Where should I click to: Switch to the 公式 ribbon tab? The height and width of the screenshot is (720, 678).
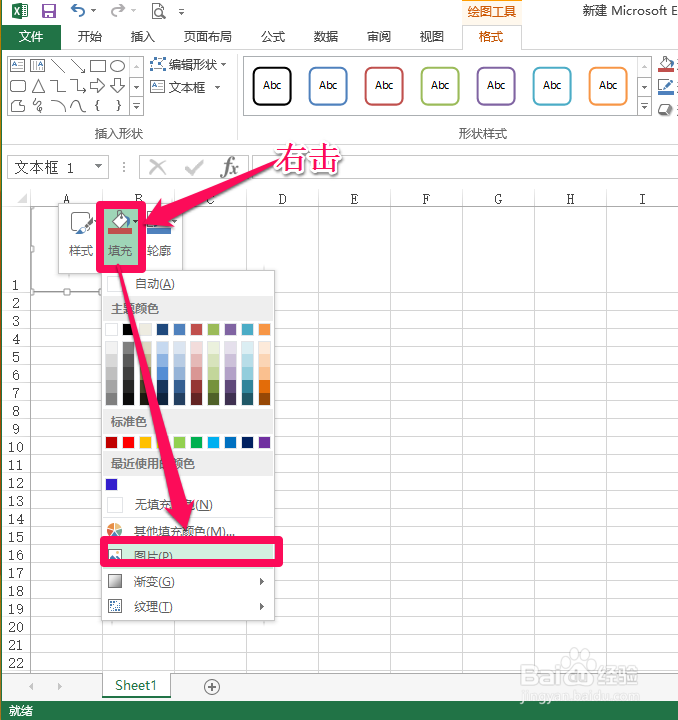click(273, 37)
